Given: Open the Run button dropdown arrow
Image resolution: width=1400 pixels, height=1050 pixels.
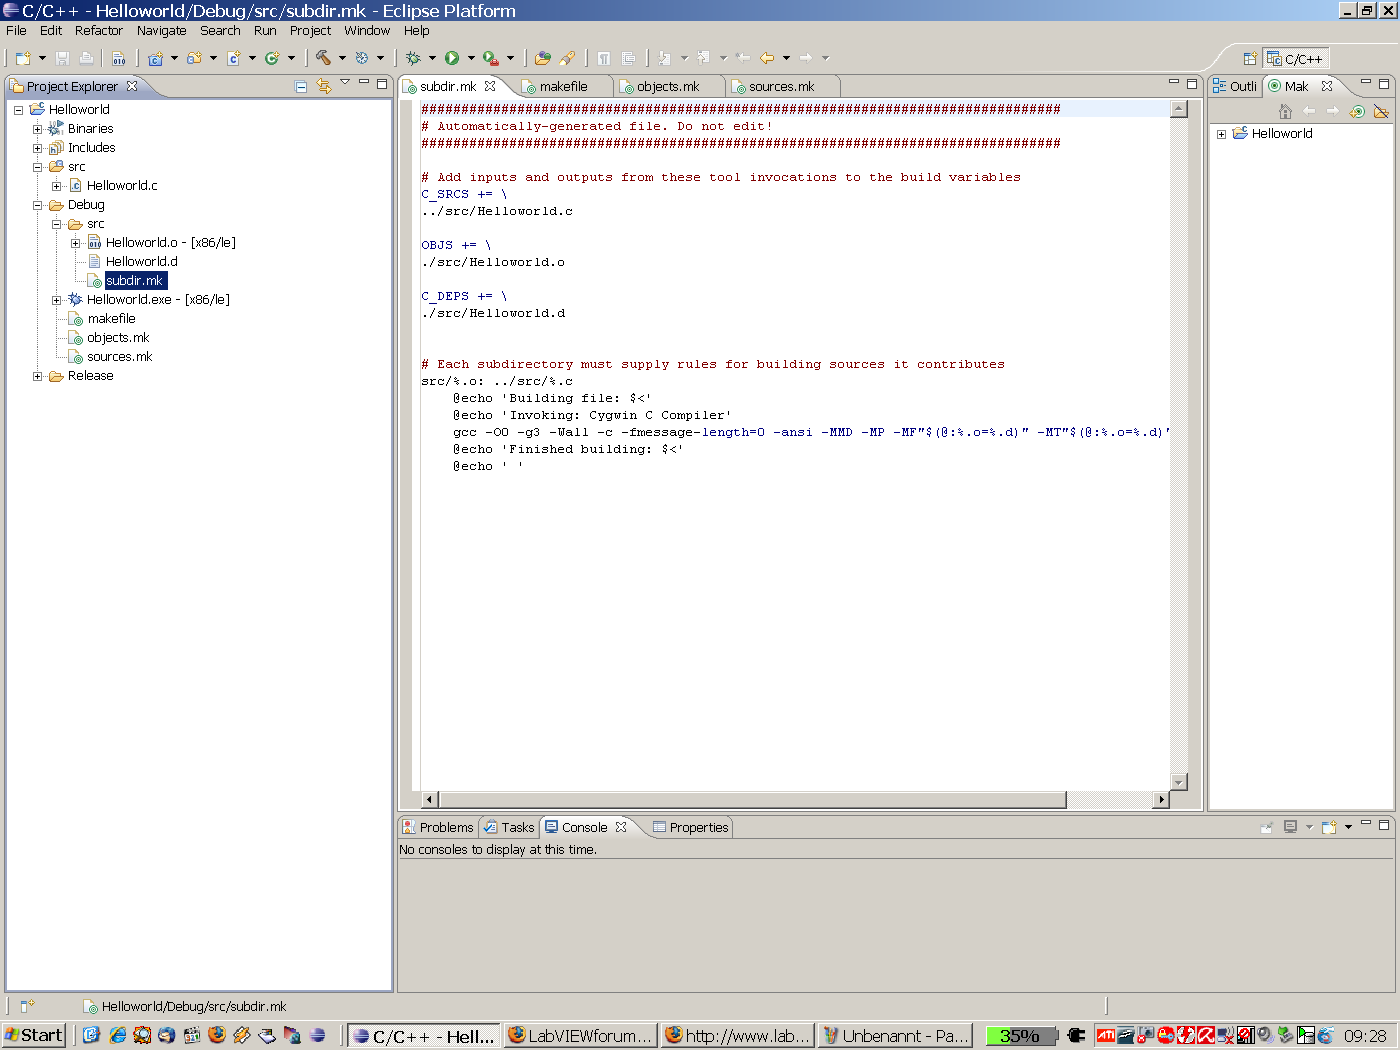Looking at the screenshot, I should (x=471, y=58).
